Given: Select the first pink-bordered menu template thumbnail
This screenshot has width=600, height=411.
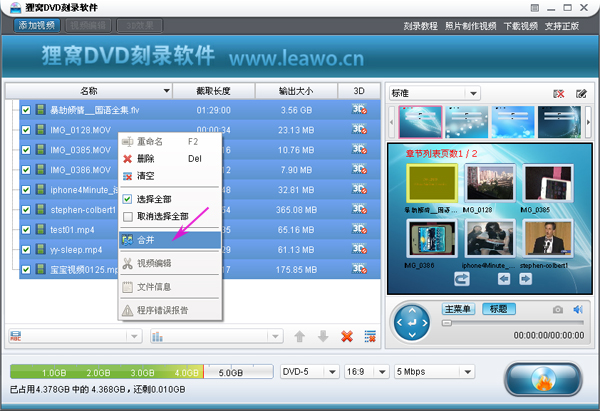Looking at the screenshot, I should point(420,122).
